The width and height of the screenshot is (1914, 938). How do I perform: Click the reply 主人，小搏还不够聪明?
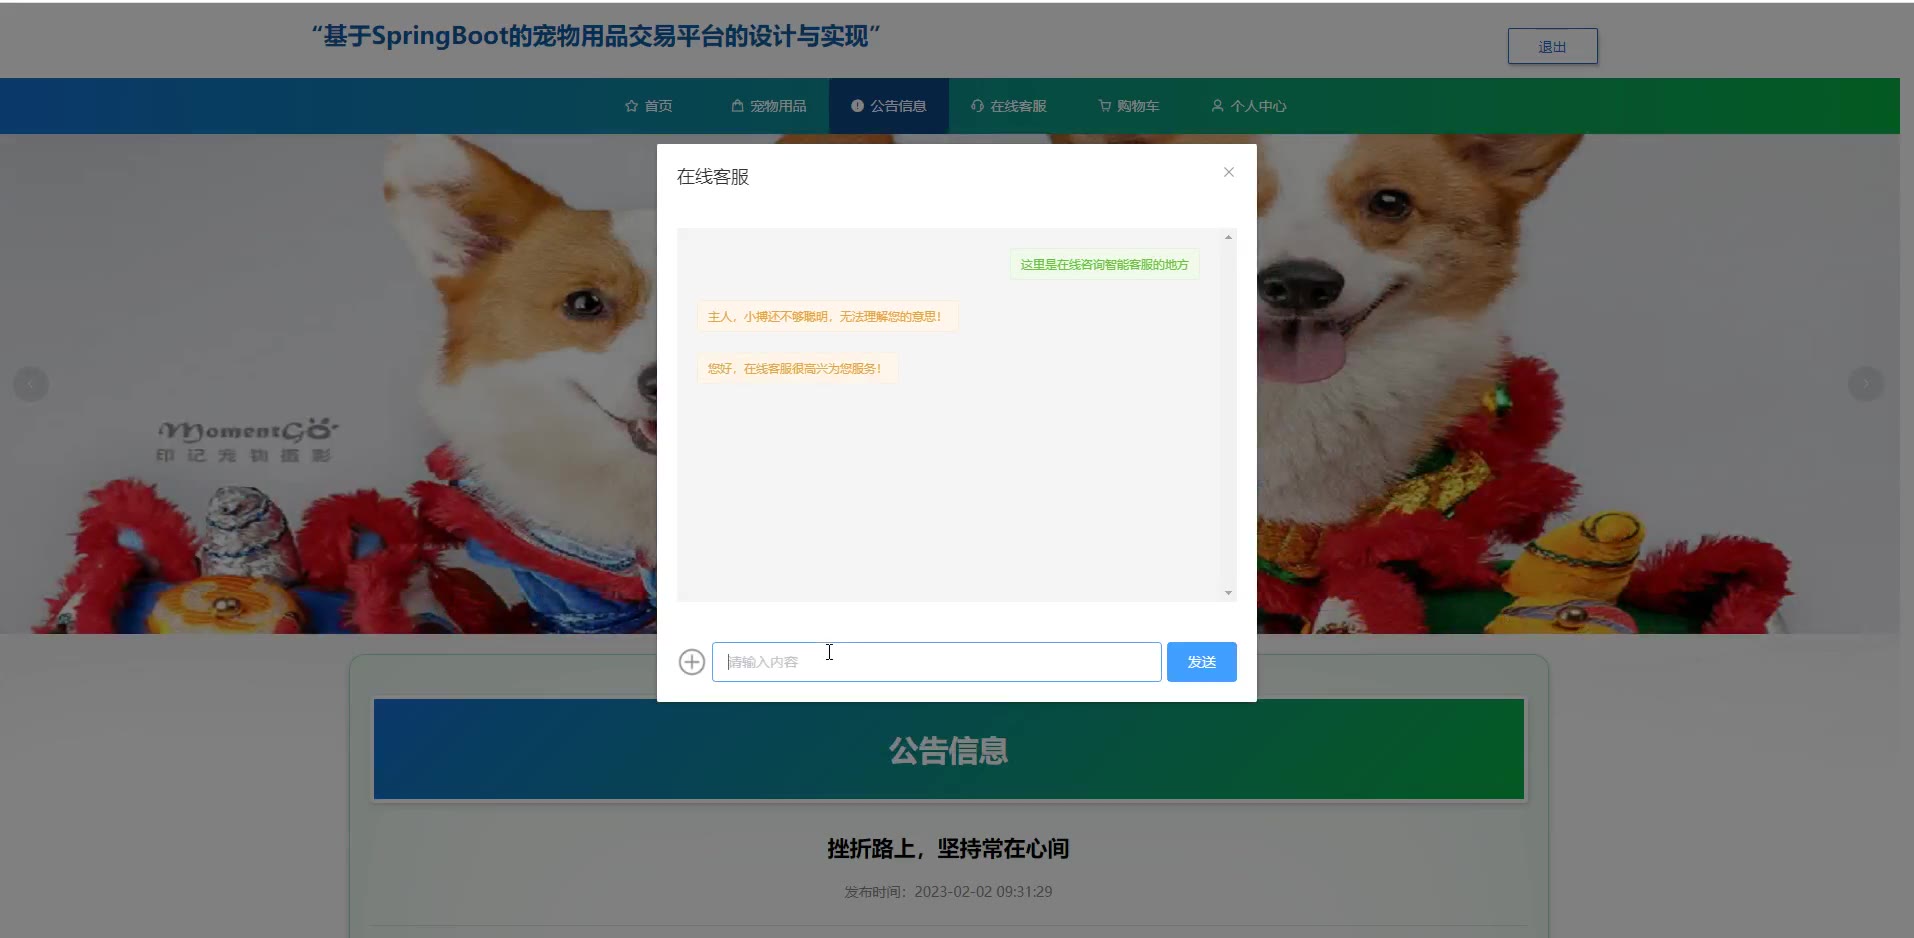[827, 317]
